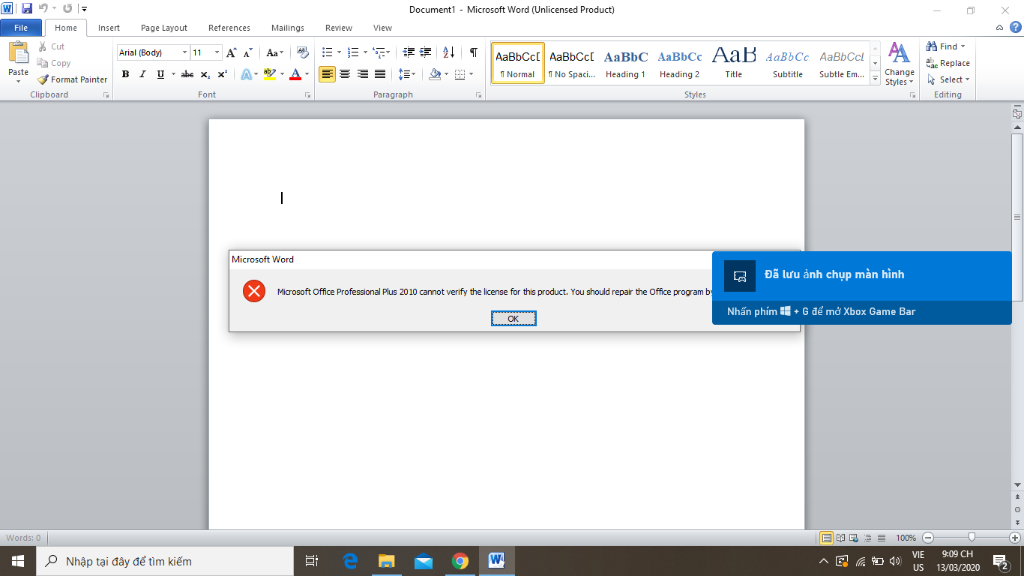Toggle Center alignment
The width and height of the screenshot is (1024, 576).
click(x=345, y=74)
